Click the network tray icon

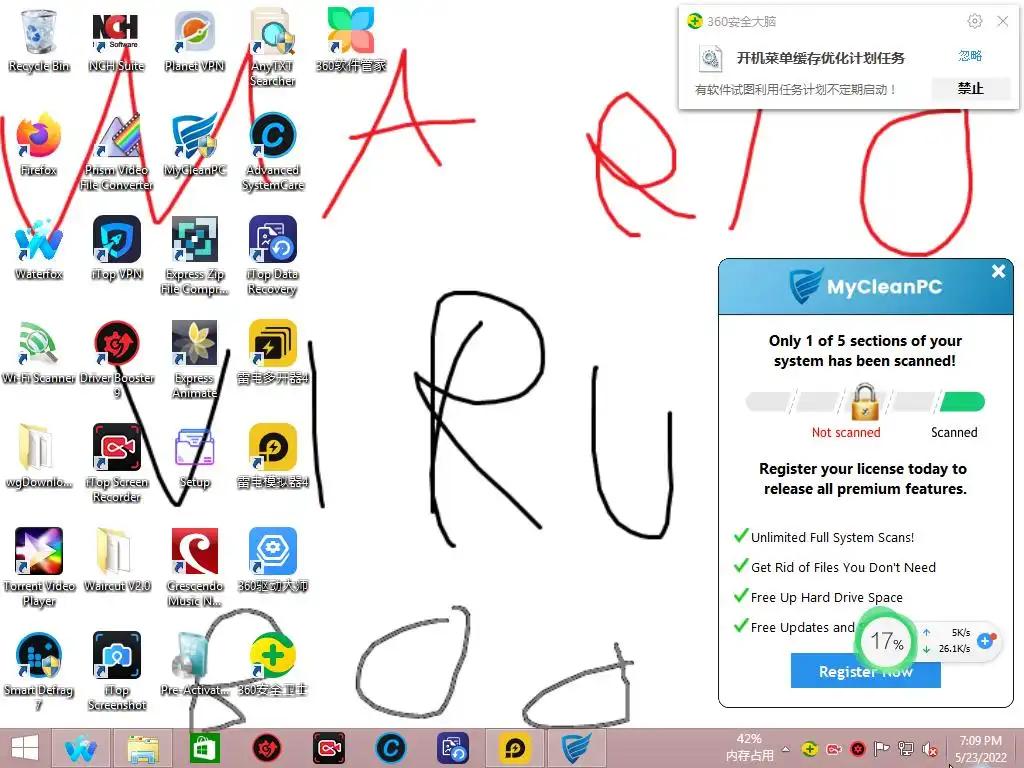906,749
